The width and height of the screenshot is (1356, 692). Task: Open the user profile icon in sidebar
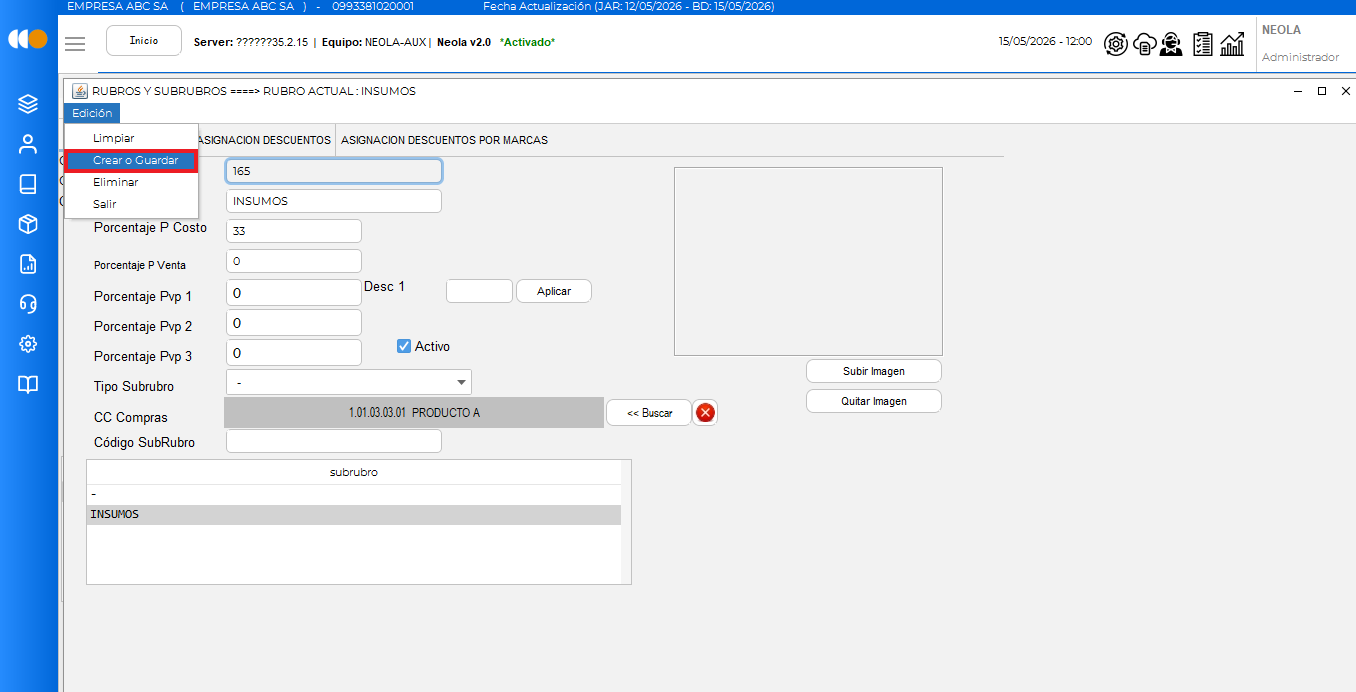(x=28, y=144)
